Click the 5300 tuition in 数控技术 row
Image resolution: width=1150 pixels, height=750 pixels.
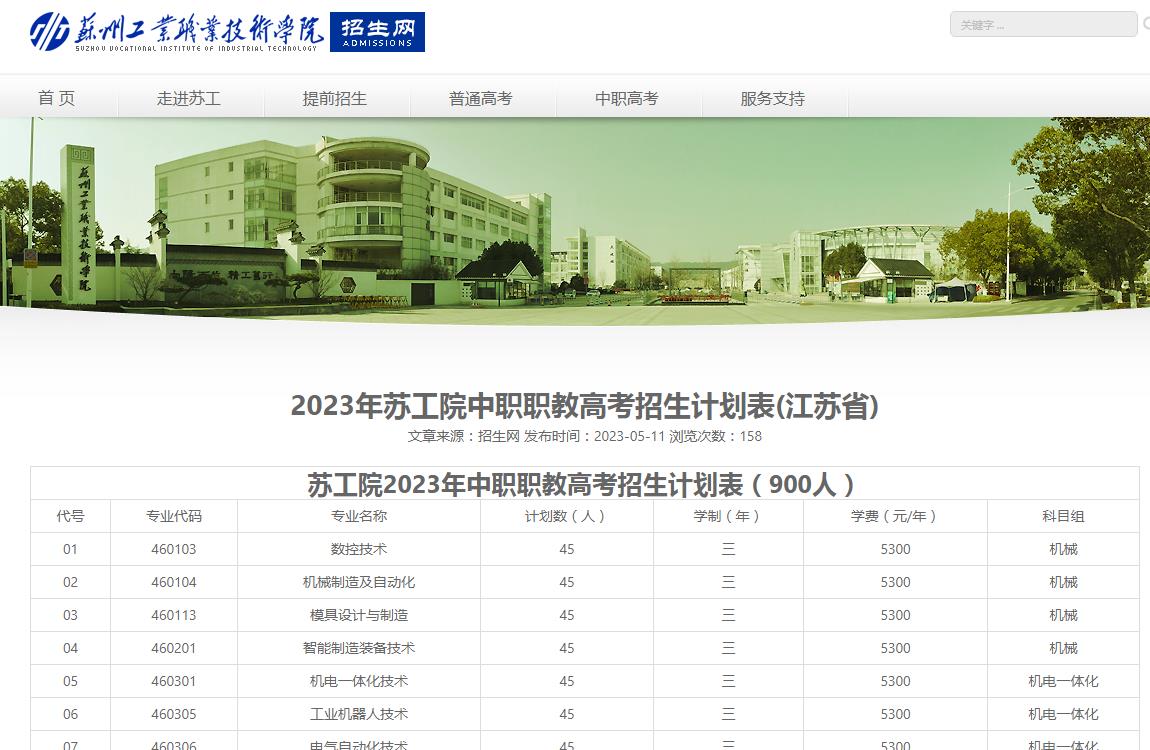coord(895,549)
